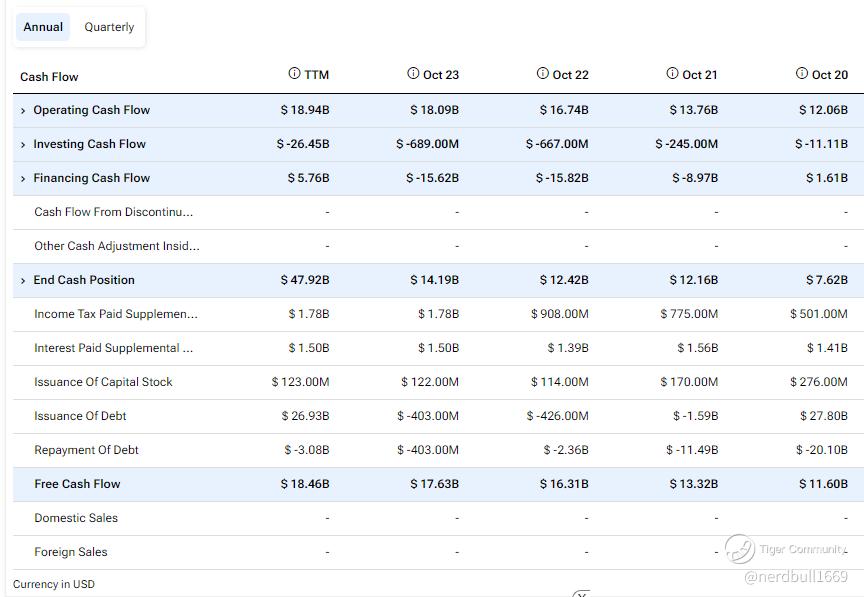
Task: Select the Repayment Of Debt row label
Action: pos(86,450)
